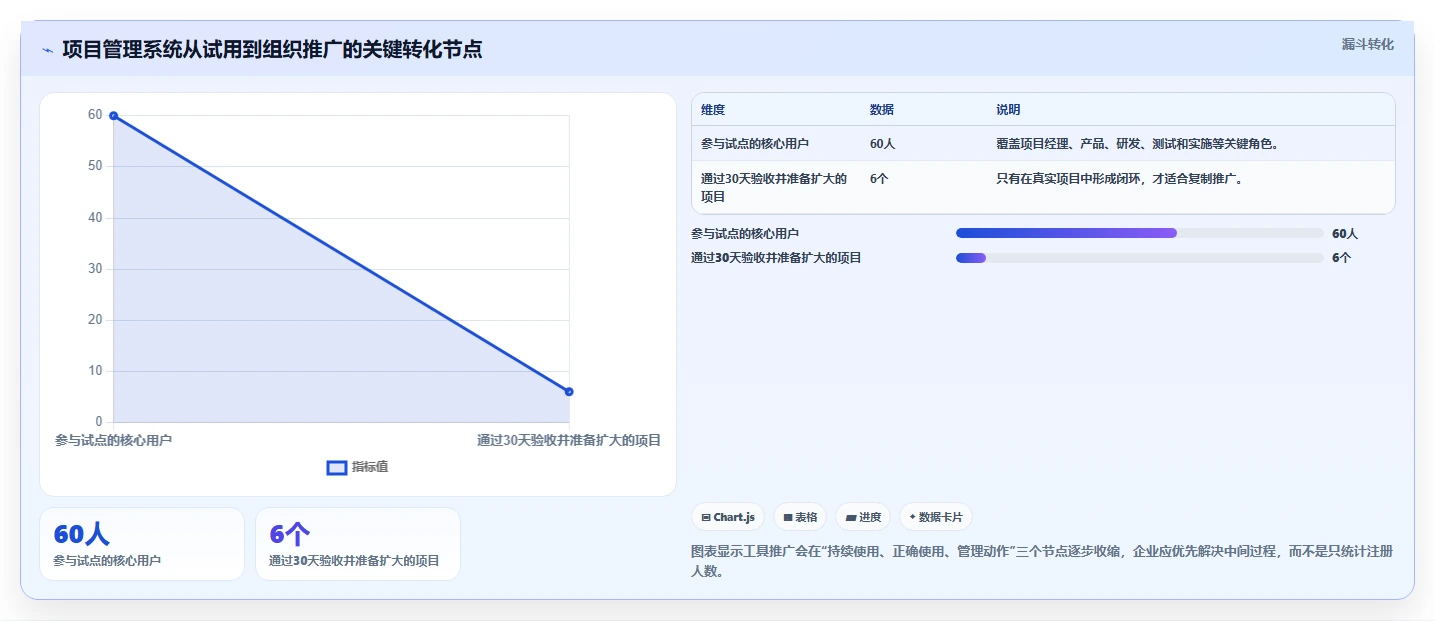Click the 说明 column header

tap(1008, 110)
